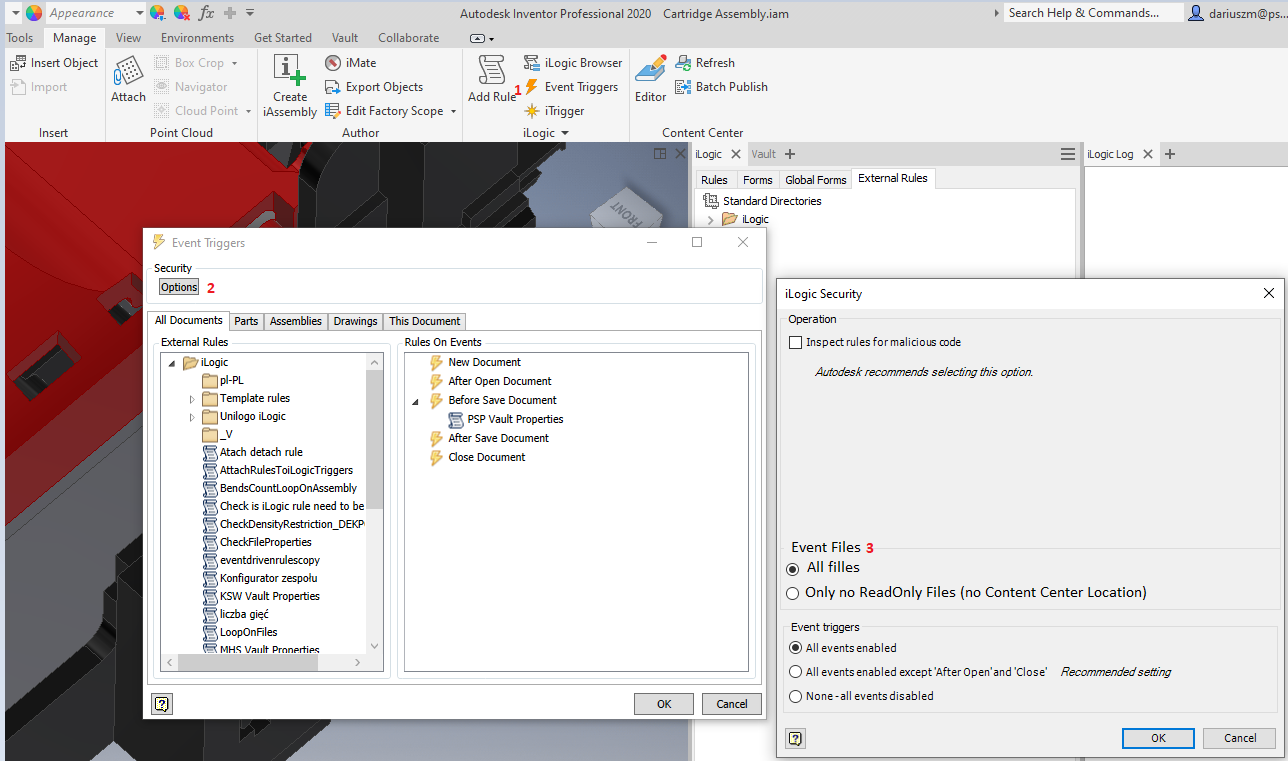
Task: Expand the Unilogo iLogic folder
Action: point(193,417)
